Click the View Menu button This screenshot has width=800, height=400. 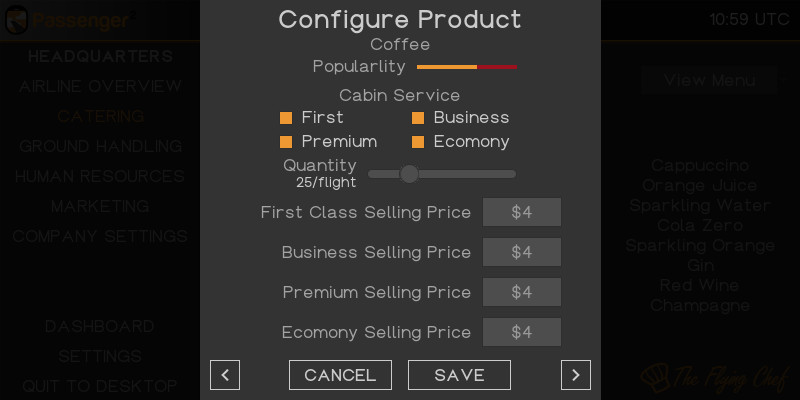coord(710,80)
